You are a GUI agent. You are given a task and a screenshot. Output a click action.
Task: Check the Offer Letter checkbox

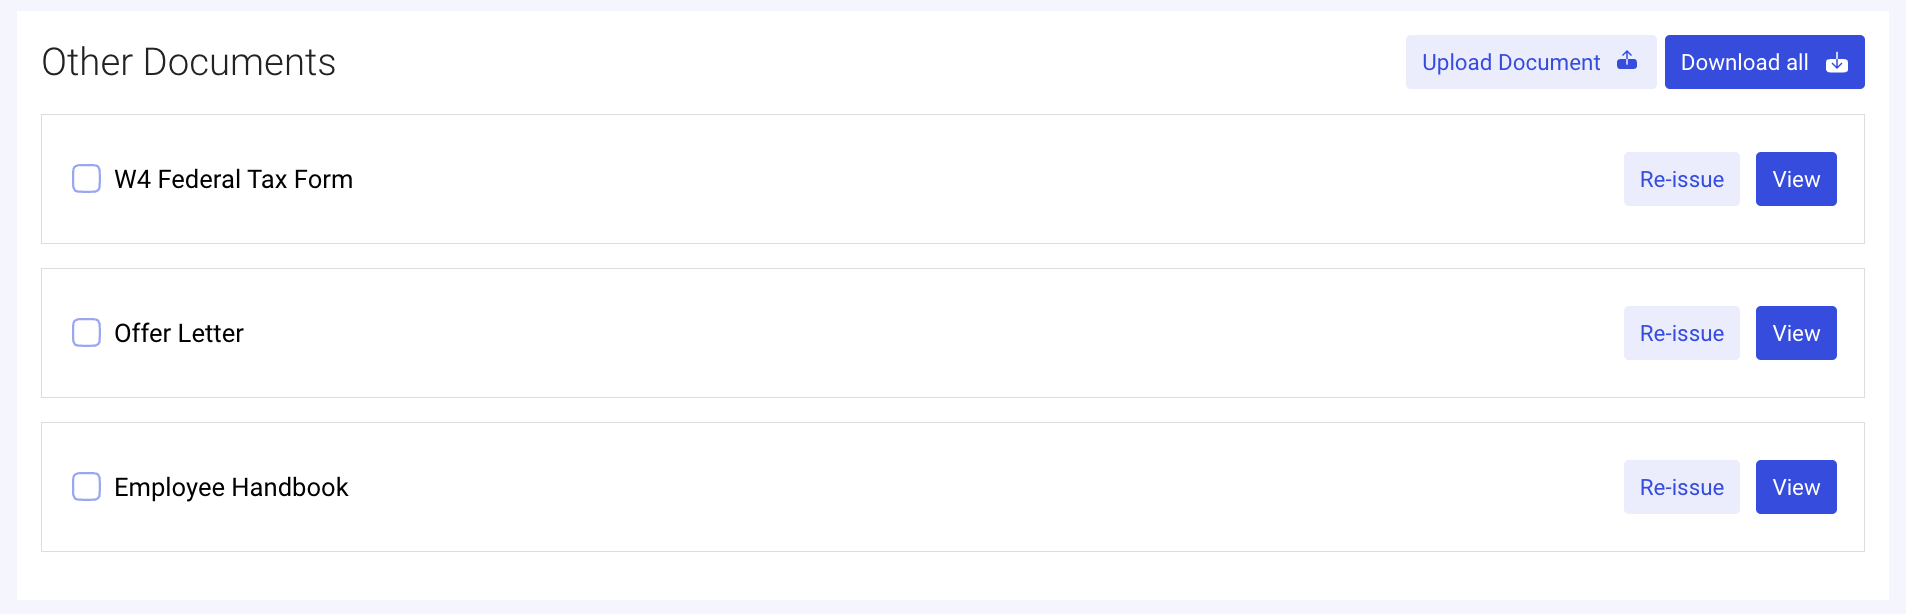point(86,332)
